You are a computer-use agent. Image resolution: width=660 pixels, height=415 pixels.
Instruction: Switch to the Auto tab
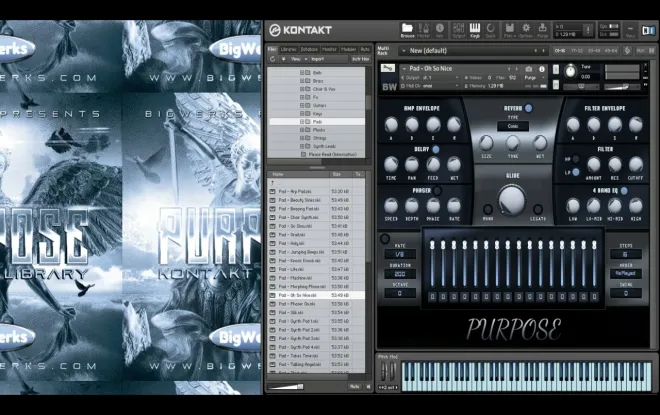(x=365, y=49)
